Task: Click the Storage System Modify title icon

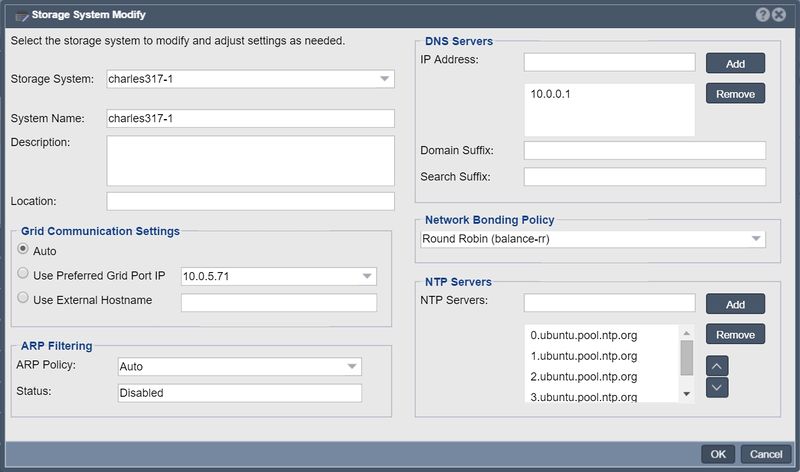Action: point(21,16)
